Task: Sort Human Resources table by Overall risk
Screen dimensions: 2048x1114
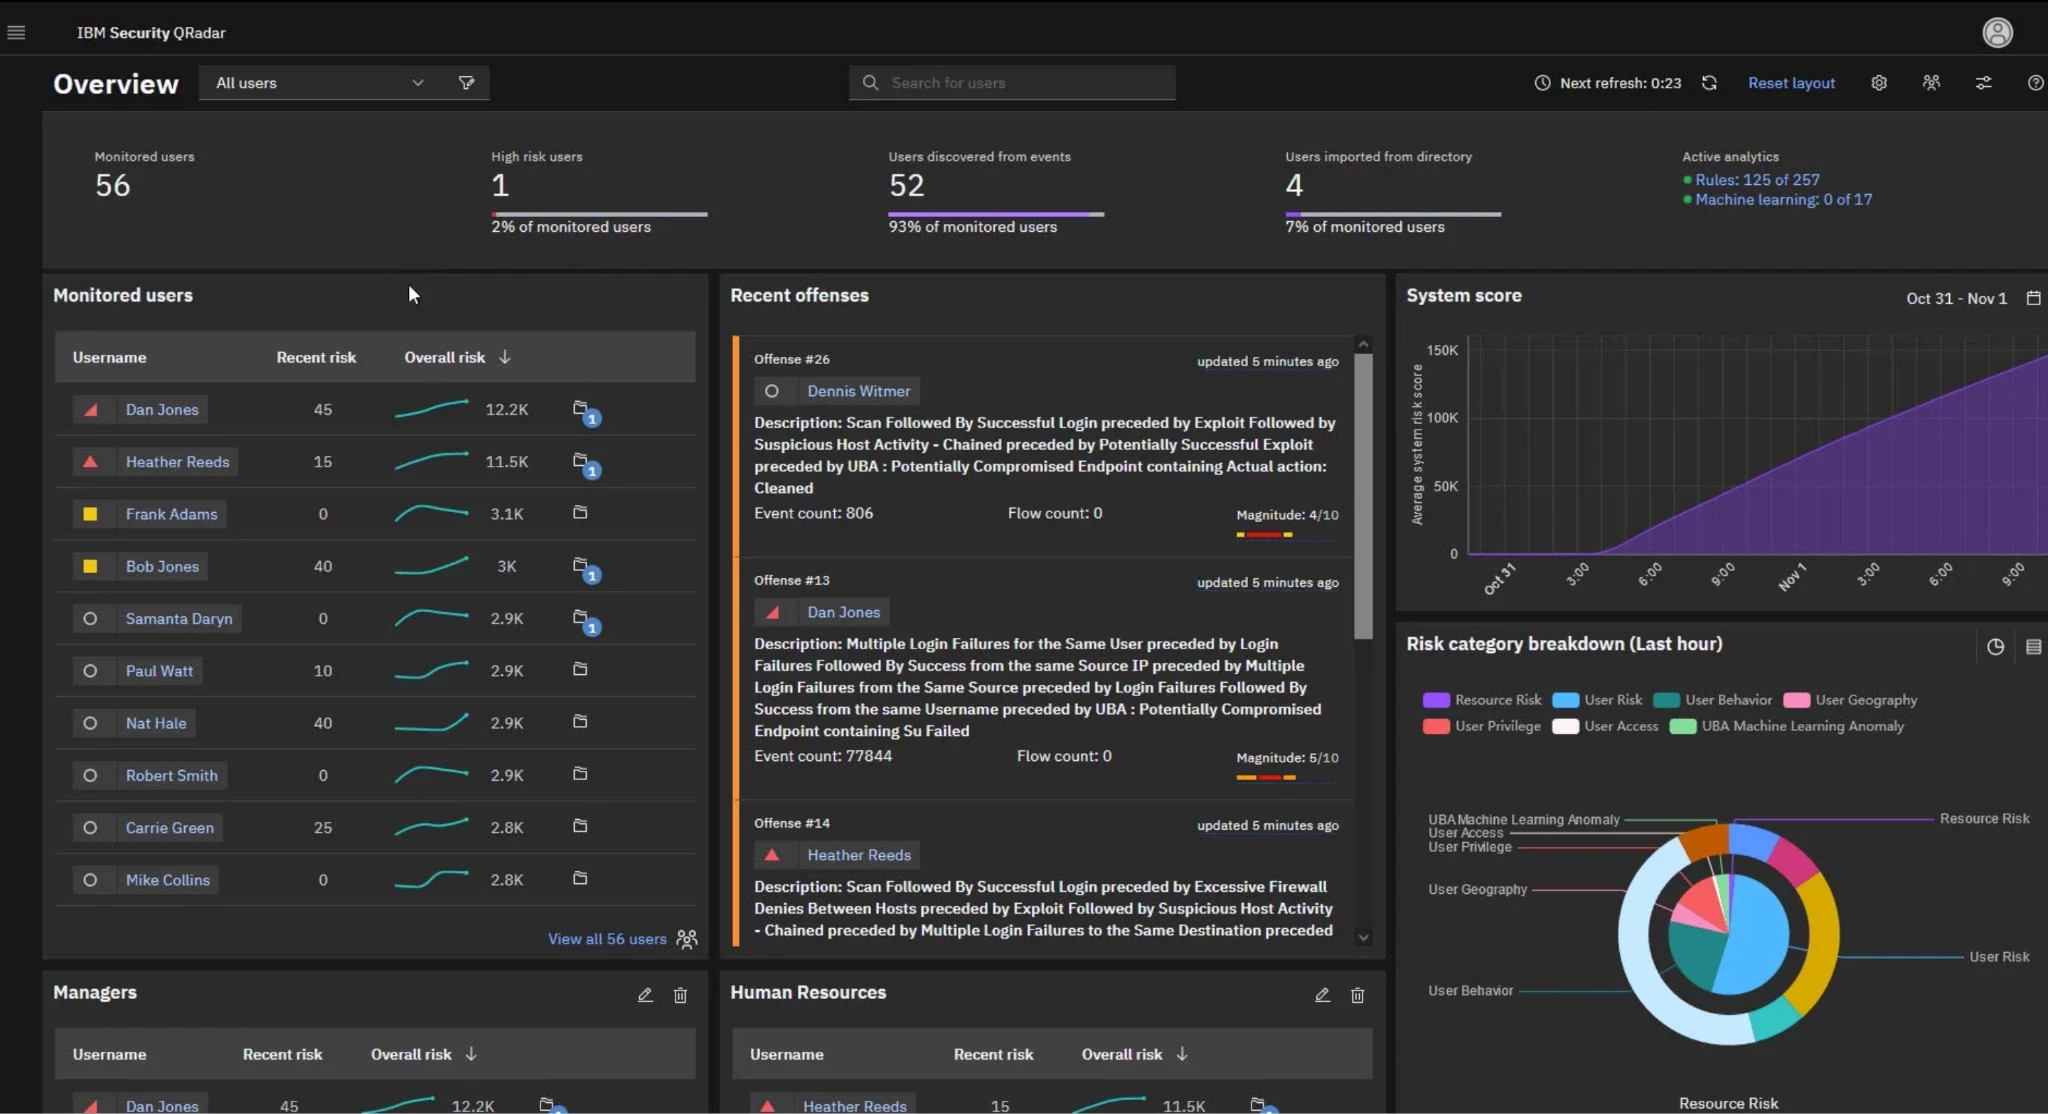Action: point(1135,1054)
